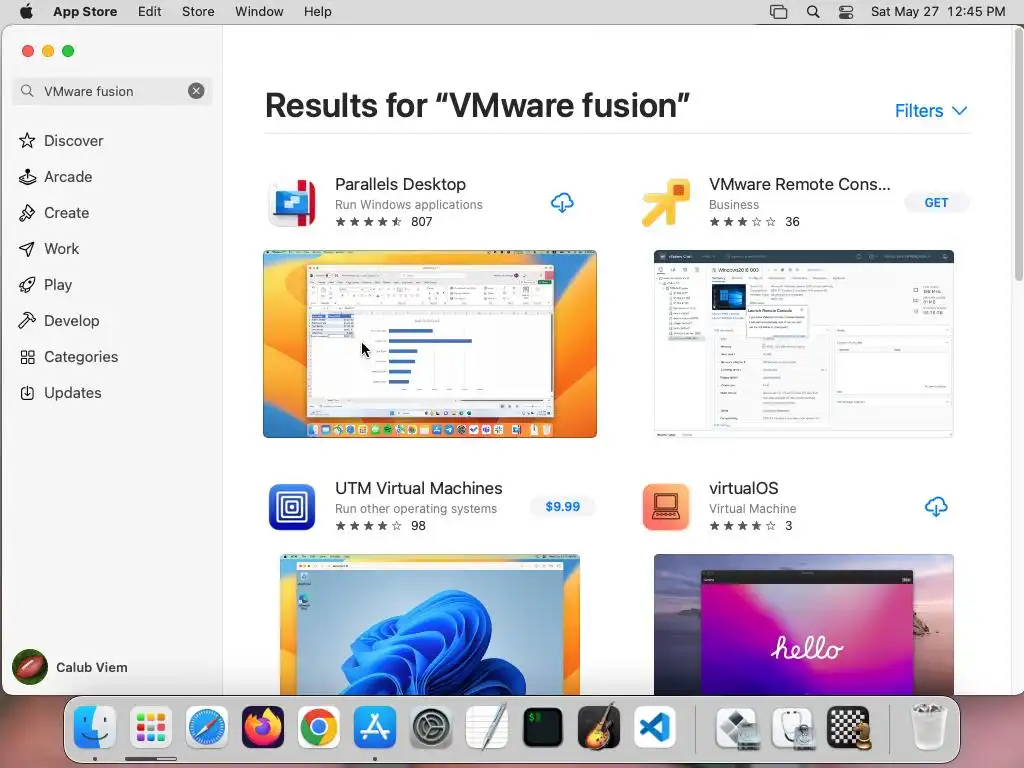Image resolution: width=1024 pixels, height=768 pixels.
Task: Launch Firefox from the Dock
Action: [x=263, y=727]
